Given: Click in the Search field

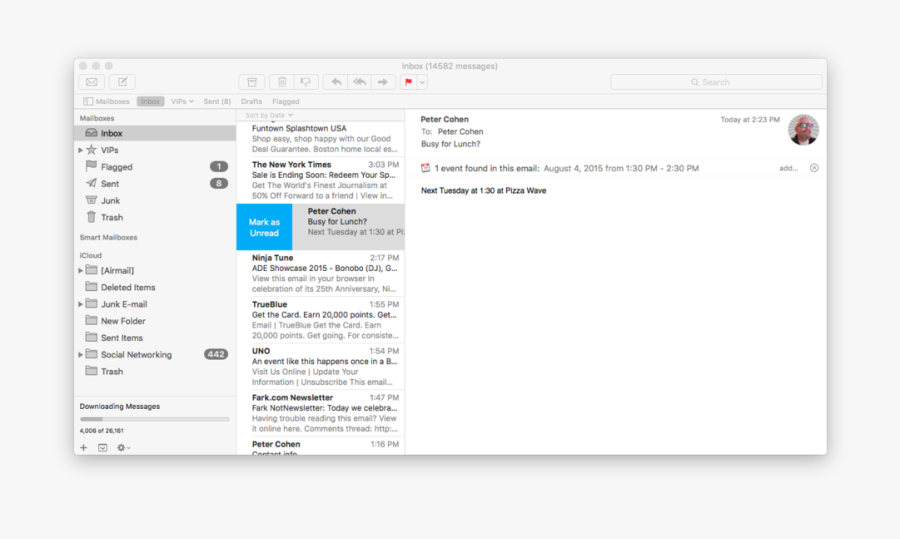Looking at the screenshot, I should pyautogui.click(x=716, y=82).
